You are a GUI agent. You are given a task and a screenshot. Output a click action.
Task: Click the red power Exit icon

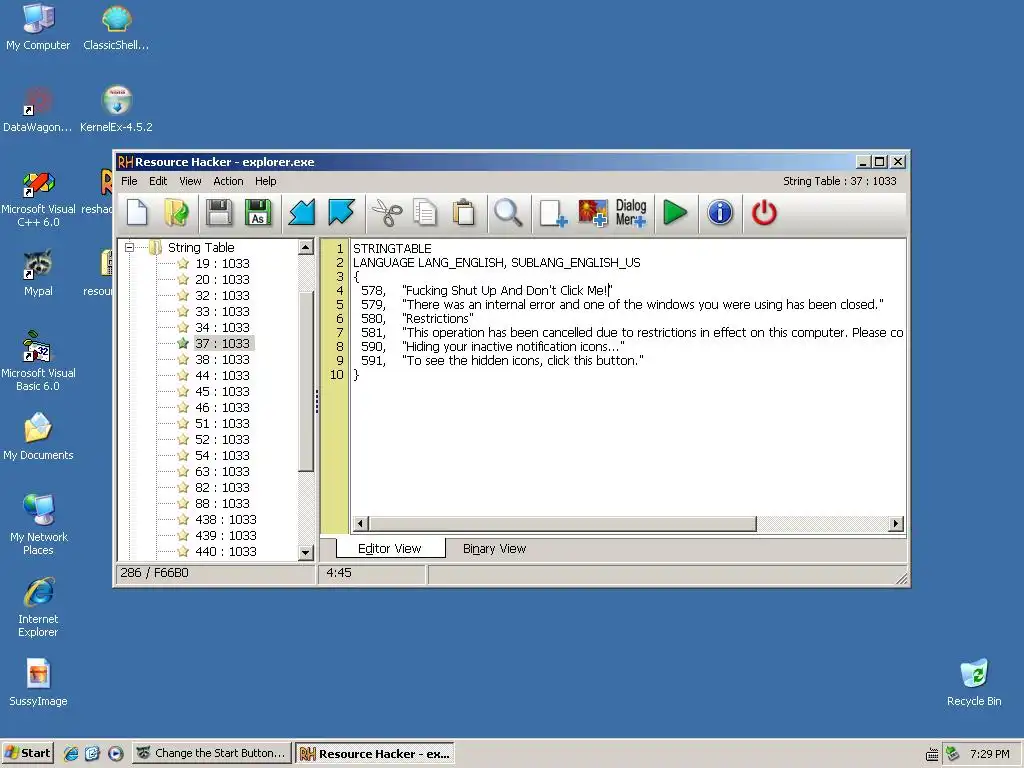pos(763,213)
